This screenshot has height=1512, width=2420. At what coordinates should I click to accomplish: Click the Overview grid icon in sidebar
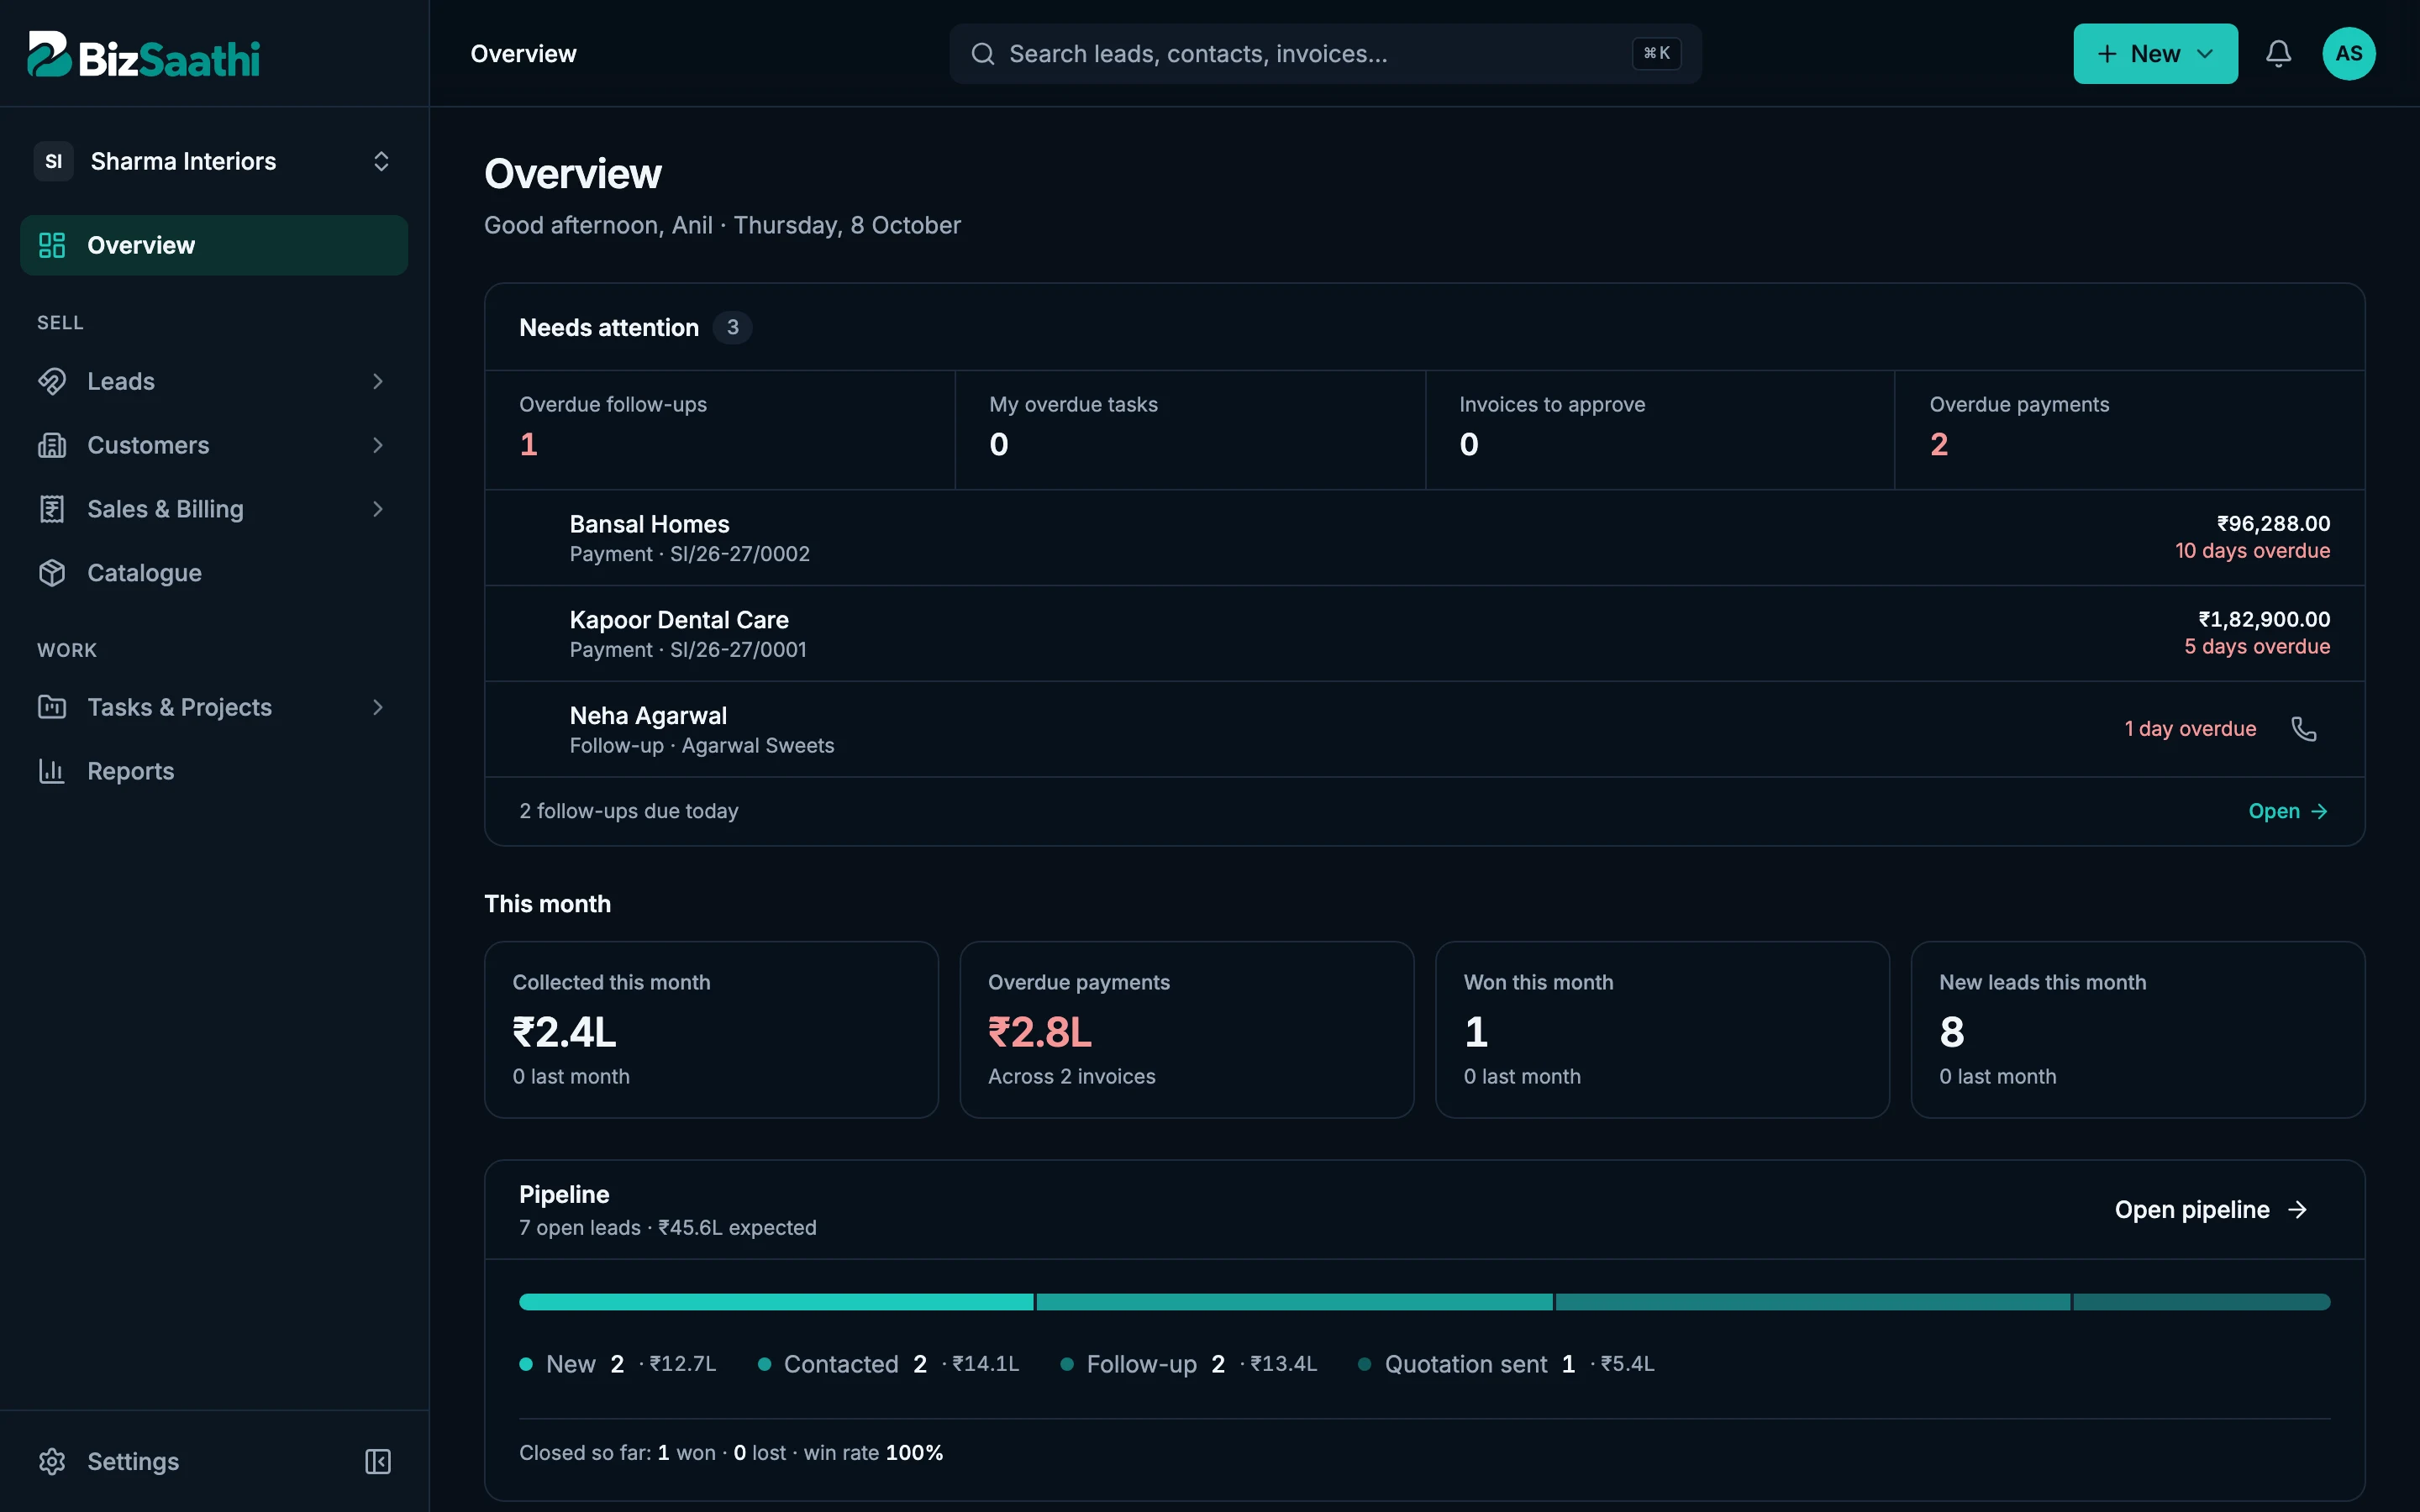pos(52,245)
